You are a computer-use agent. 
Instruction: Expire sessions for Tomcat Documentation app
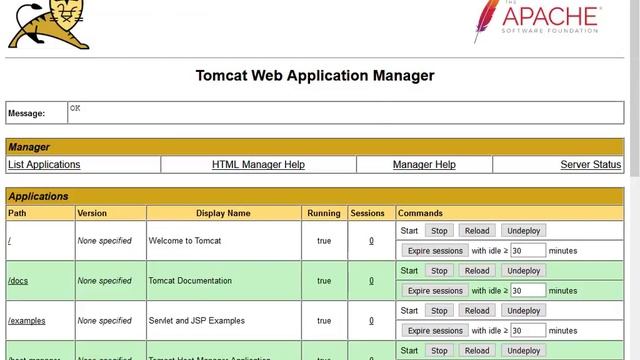coord(435,291)
